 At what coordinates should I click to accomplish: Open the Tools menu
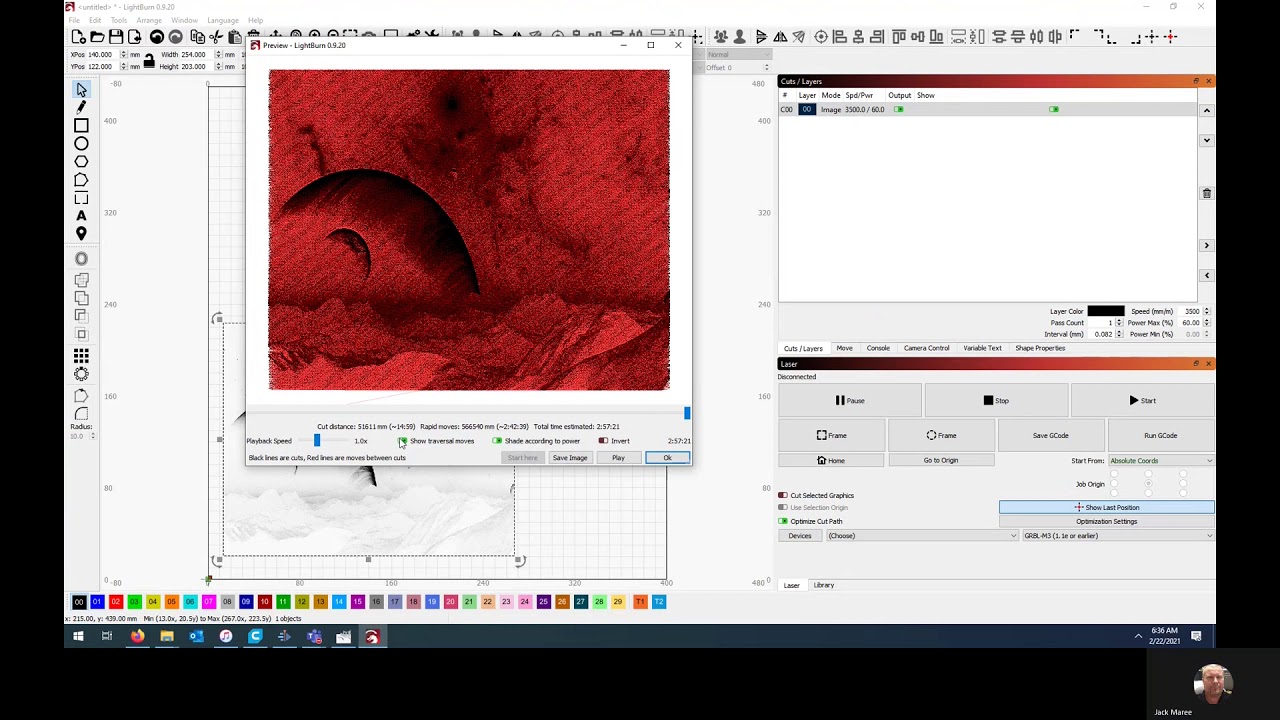119,20
